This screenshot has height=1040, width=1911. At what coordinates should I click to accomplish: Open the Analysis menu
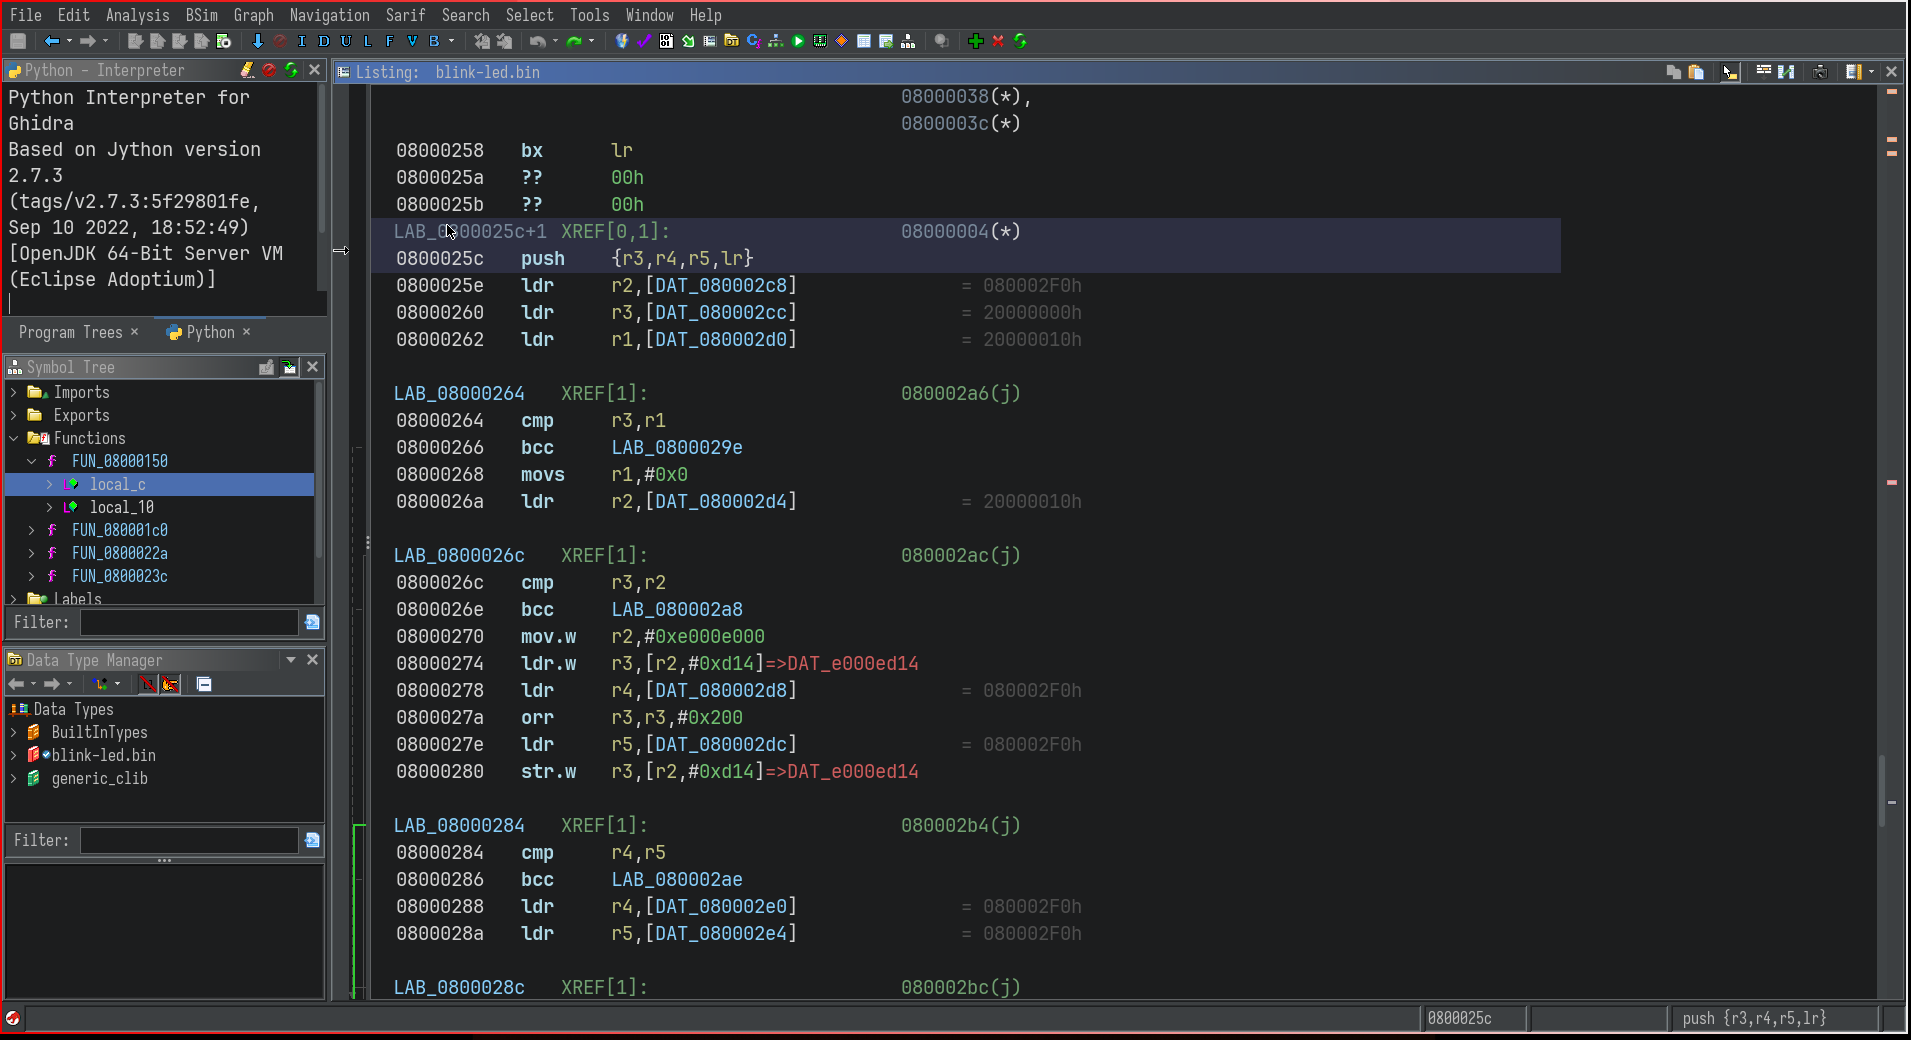(137, 15)
